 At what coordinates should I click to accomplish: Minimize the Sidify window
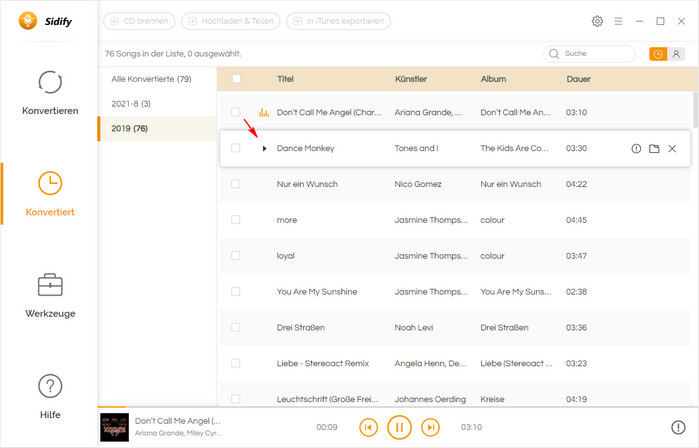click(639, 21)
